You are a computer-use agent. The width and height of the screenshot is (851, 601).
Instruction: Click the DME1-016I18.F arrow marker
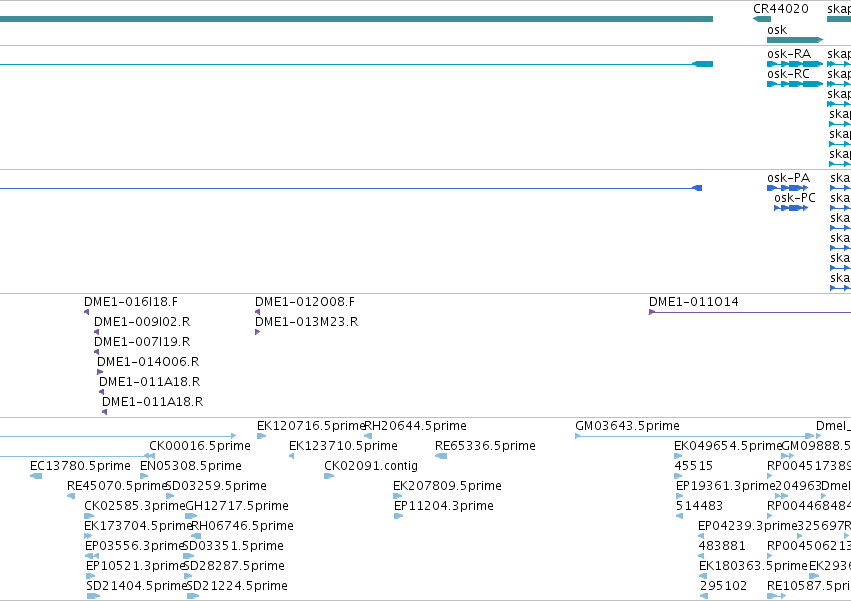tap(86, 312)
